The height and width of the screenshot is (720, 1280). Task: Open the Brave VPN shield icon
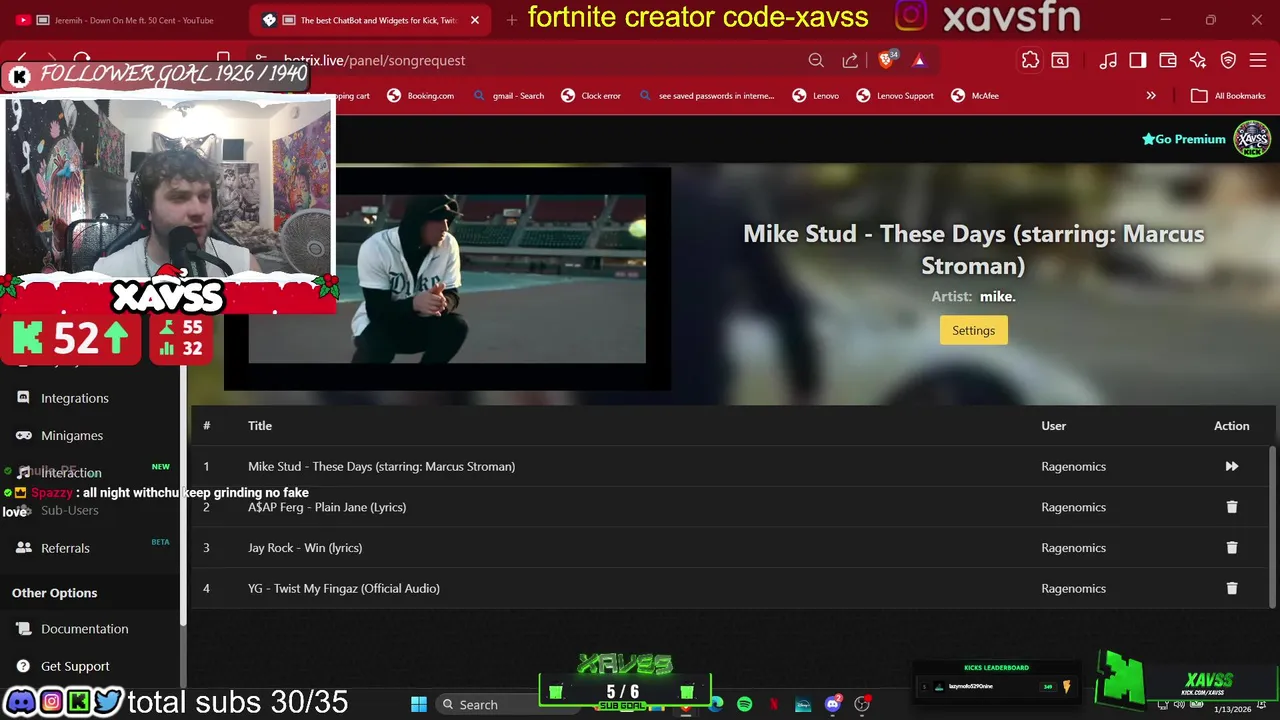tap(1228, 60)
